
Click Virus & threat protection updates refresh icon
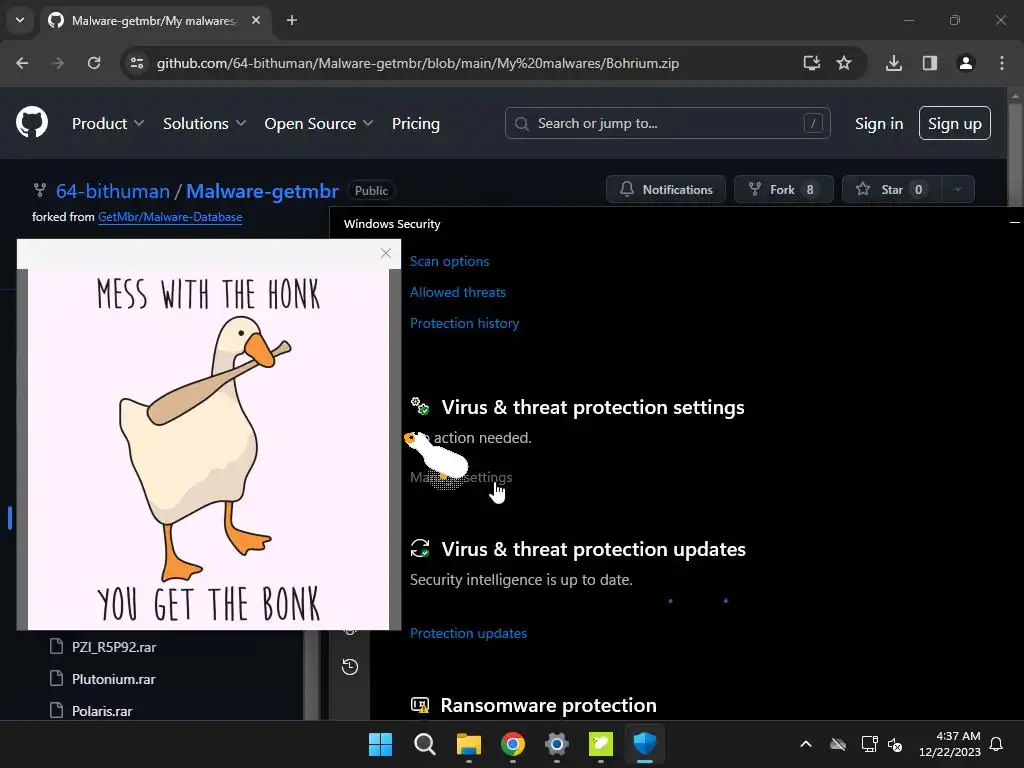[x=419, y=548]
